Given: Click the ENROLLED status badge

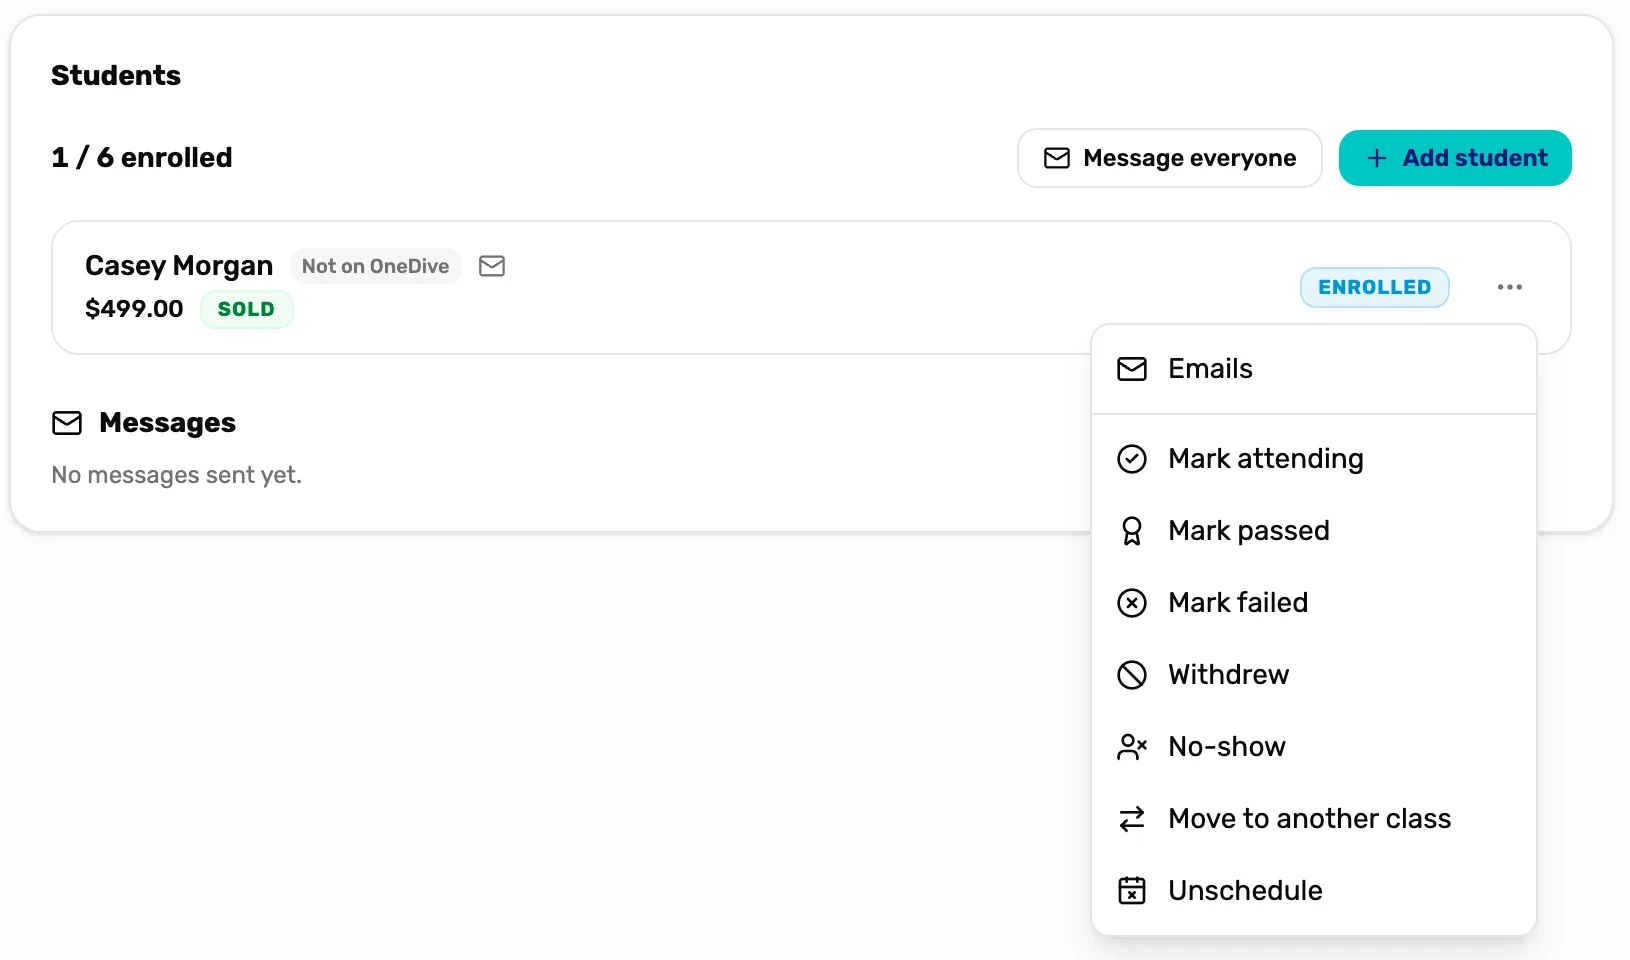Looking at the screenshot, I should pyautogui.click(x=1375, y=287).
